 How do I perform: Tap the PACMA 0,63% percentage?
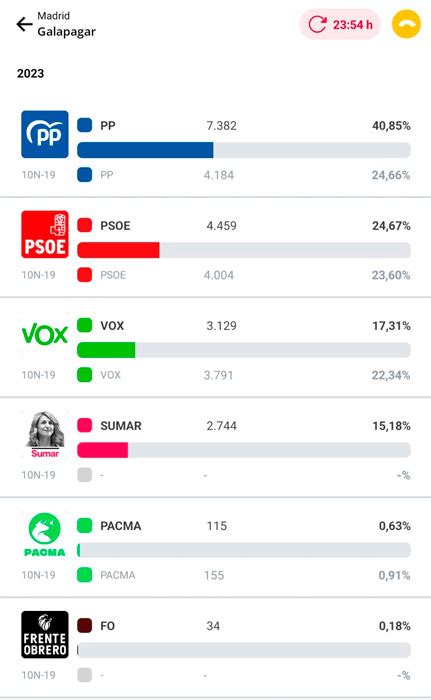coord(394,525)
